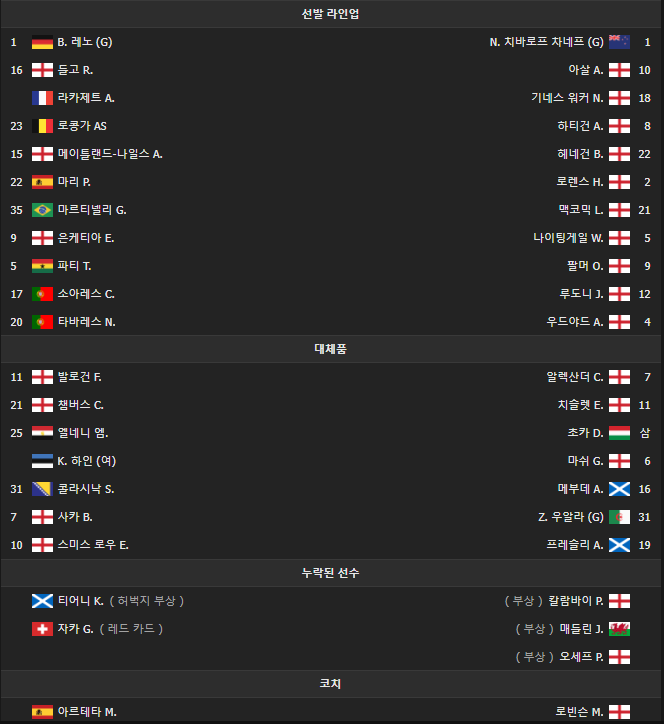Image resolution: width=664 pixels, height=724 pixels.
Task: Click the Bosnian flag beside 콜라시낙 S.
Action: point(42,489)
